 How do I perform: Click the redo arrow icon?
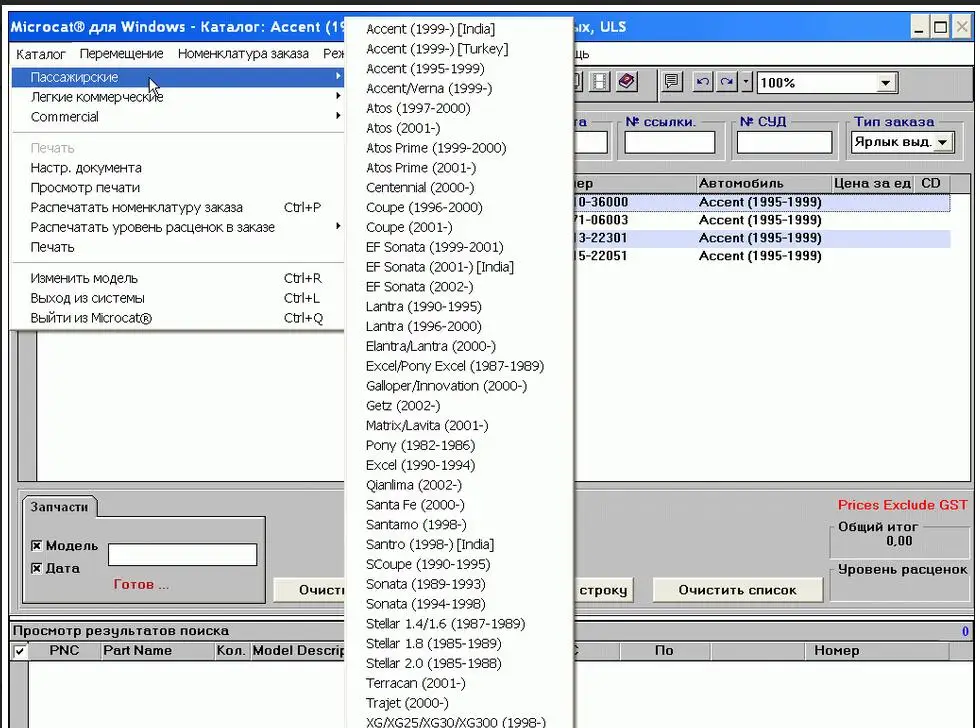point(726,82)
